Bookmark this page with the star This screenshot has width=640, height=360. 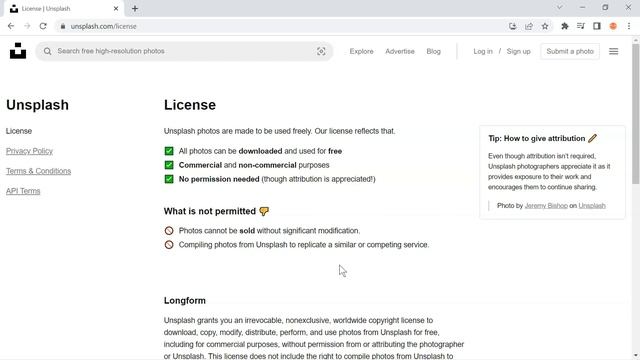click(x=545, y=26)
